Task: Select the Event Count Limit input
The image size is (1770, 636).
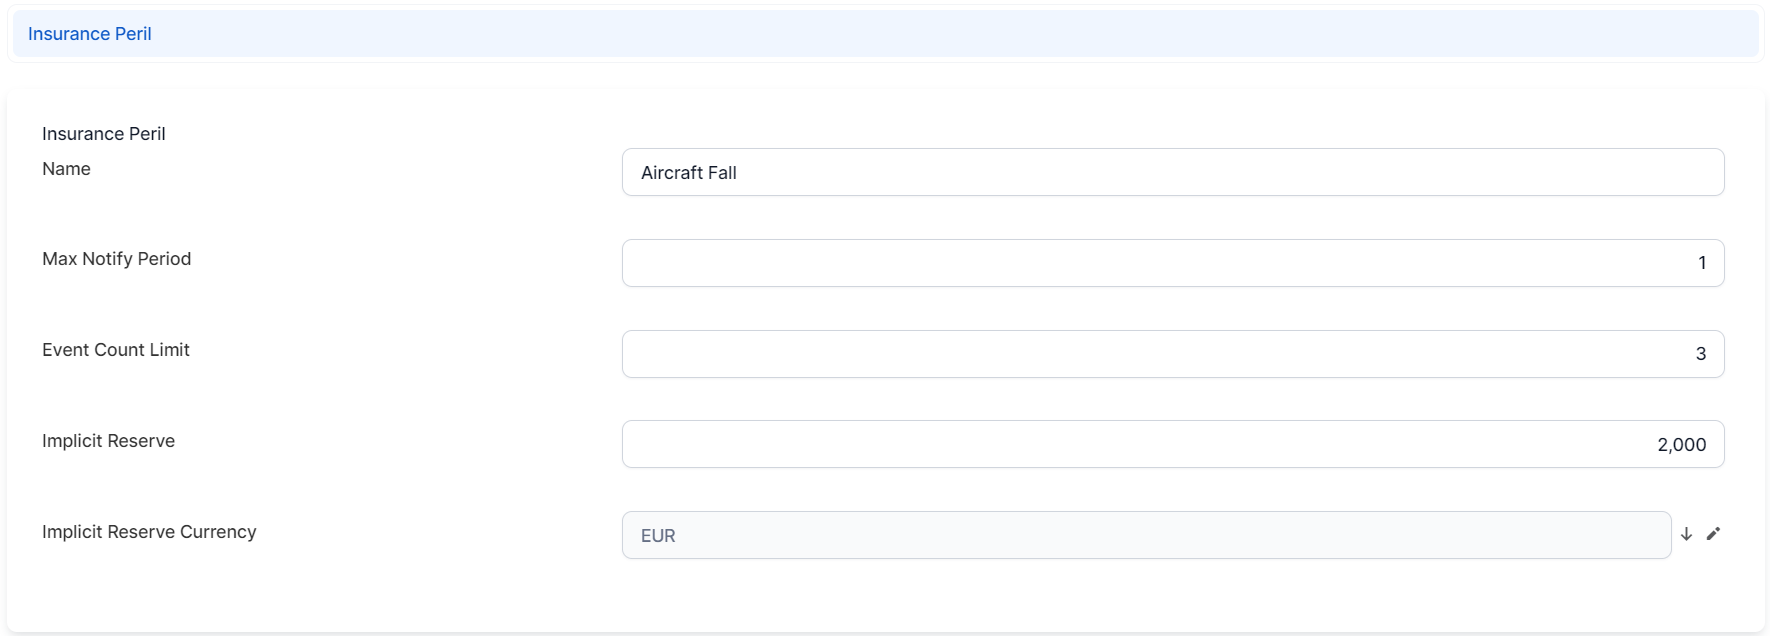Action: 1172,354
